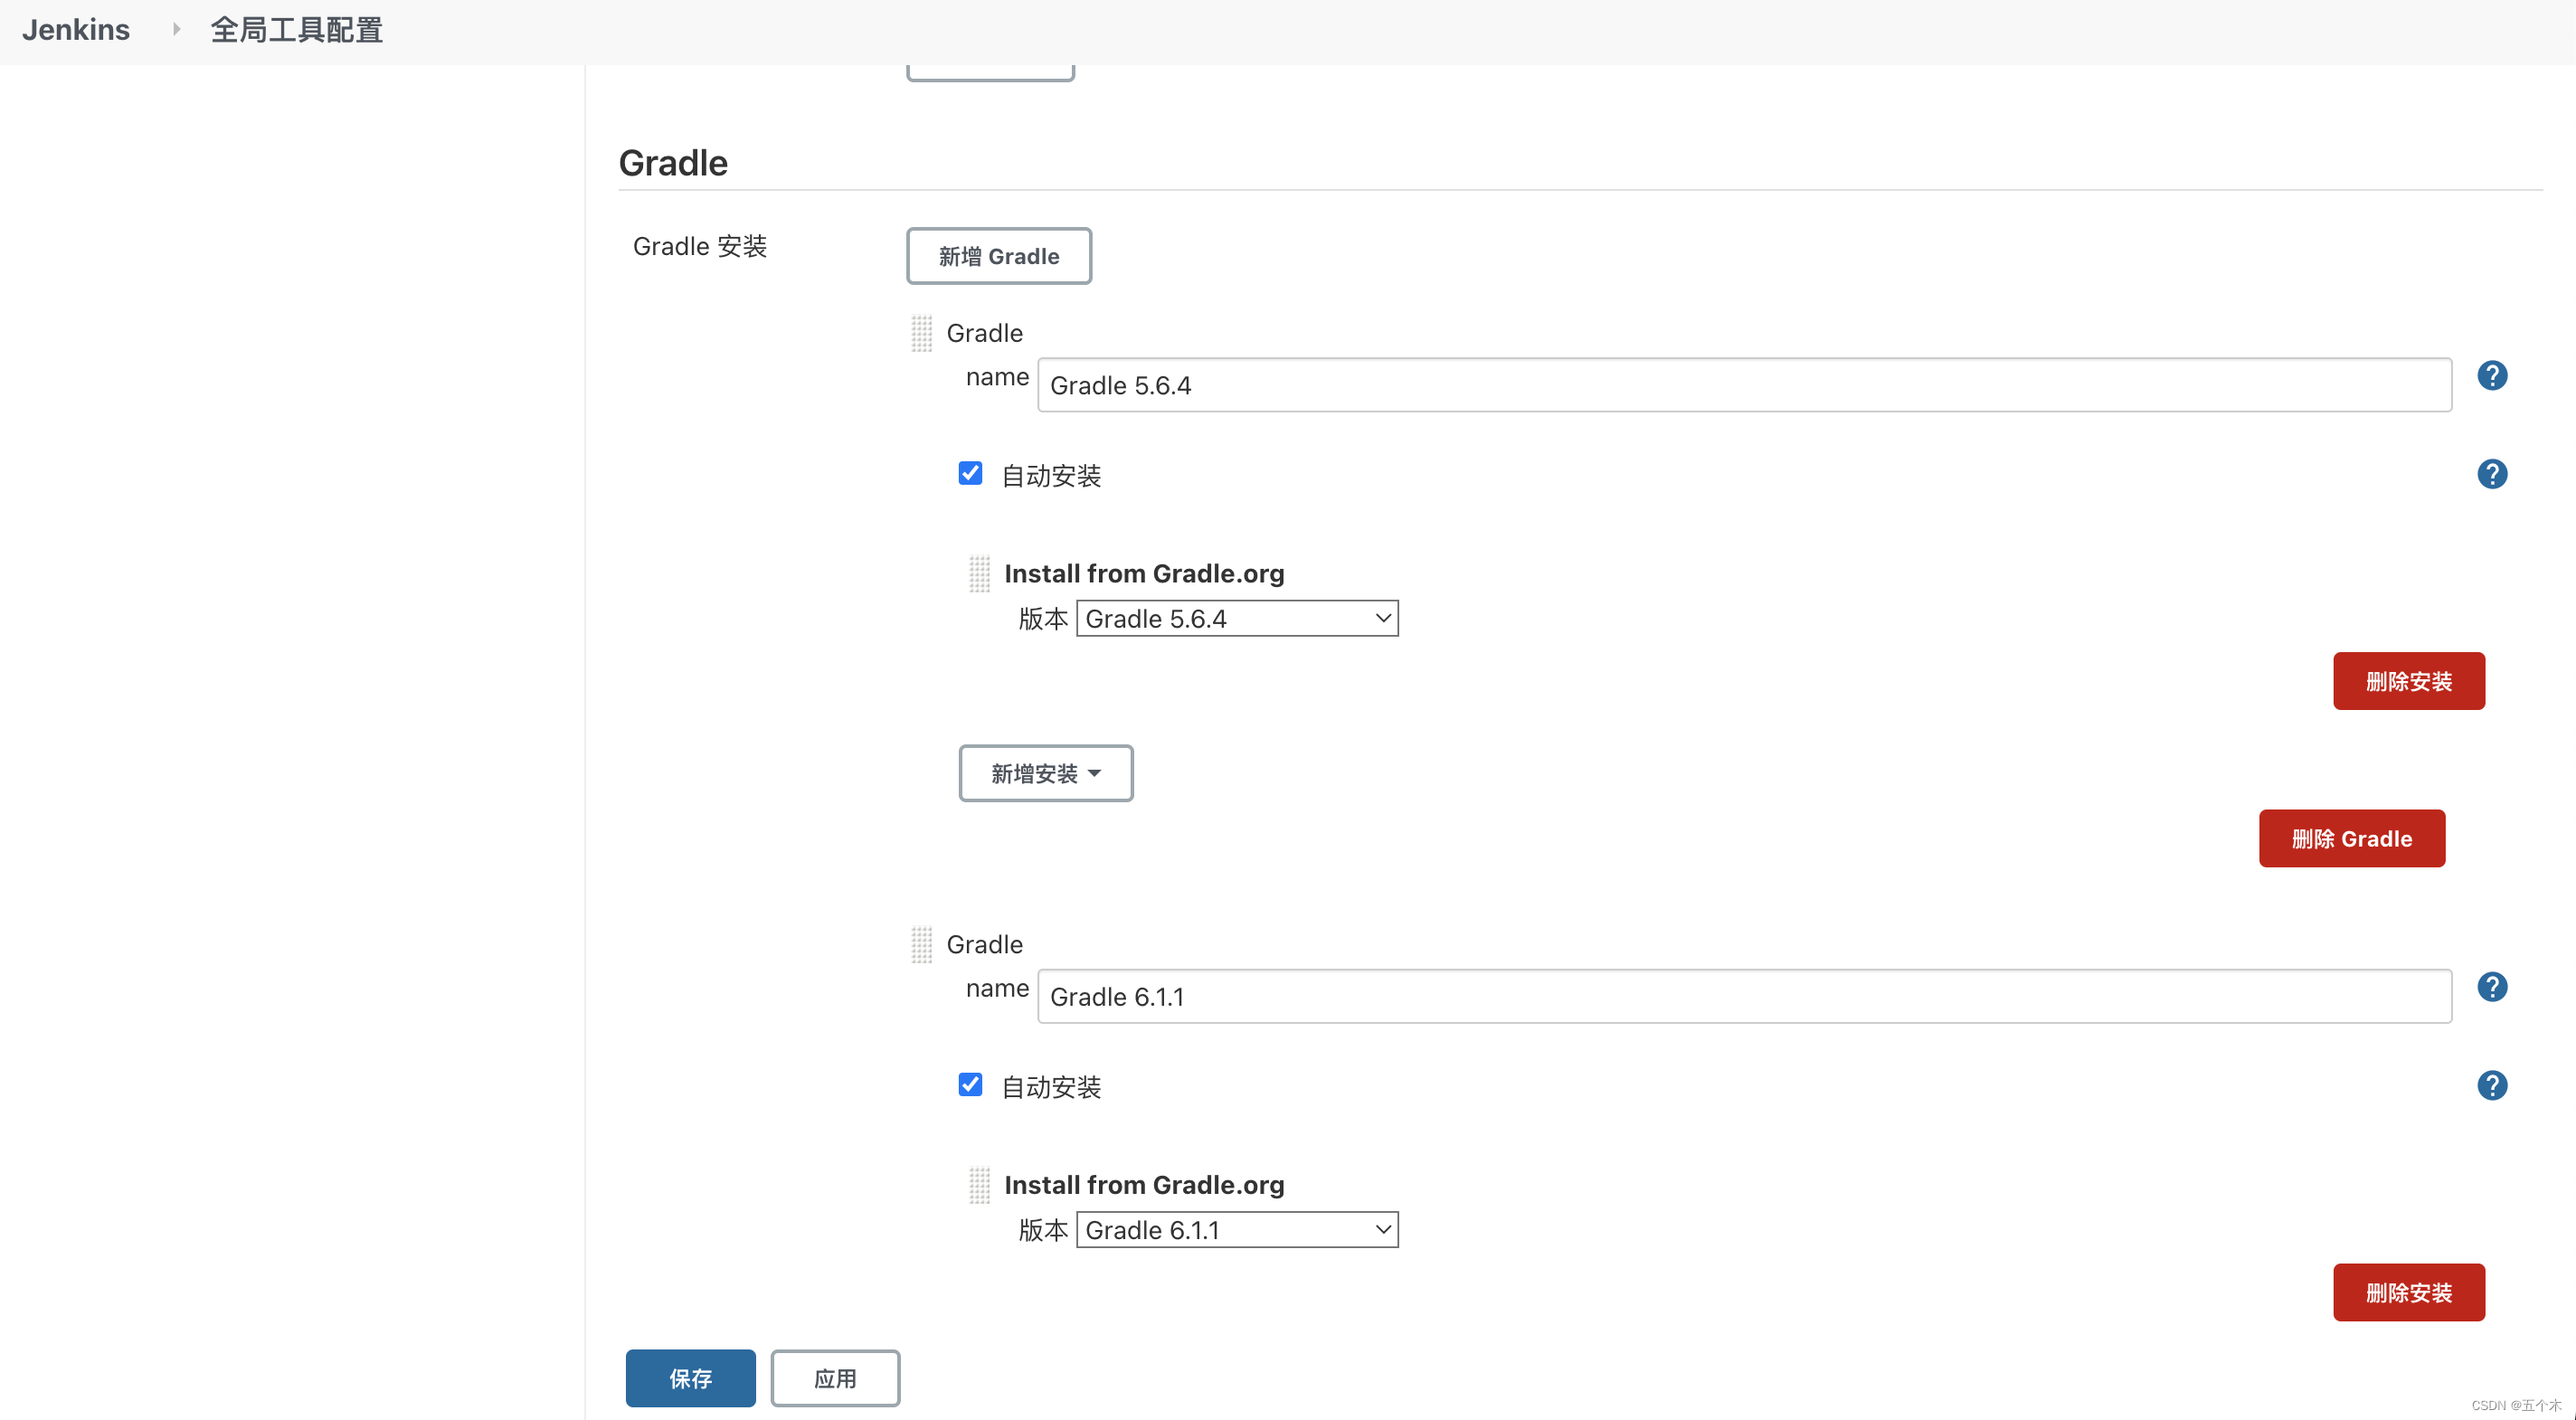Viewport: 2576px width, 1420px height.
Task: Open version dropdown showing Gradle 5.6.4
Action: [x=1237, y=618]
